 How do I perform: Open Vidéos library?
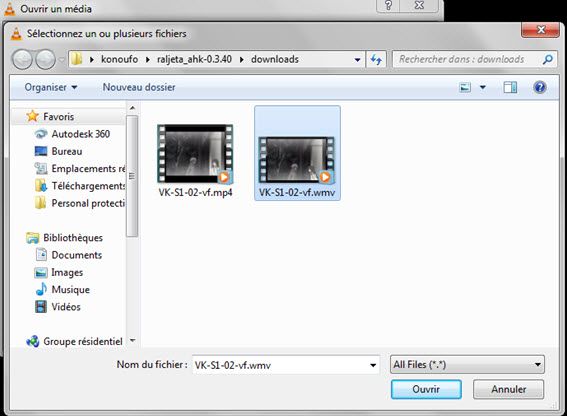click(66, 307)
